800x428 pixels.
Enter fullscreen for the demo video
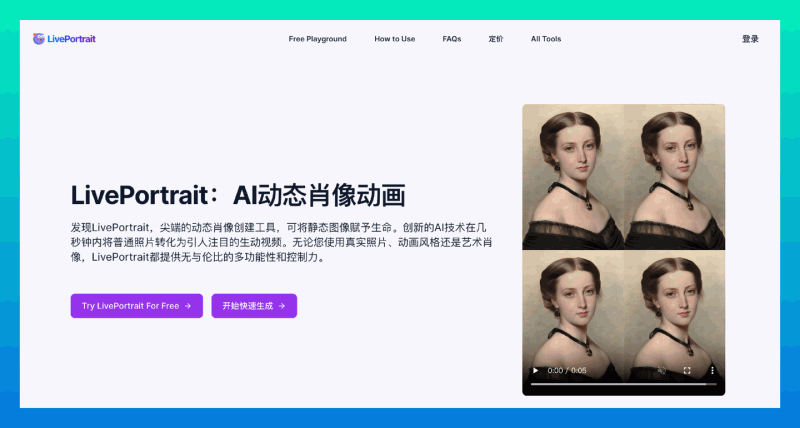(687, 370)
